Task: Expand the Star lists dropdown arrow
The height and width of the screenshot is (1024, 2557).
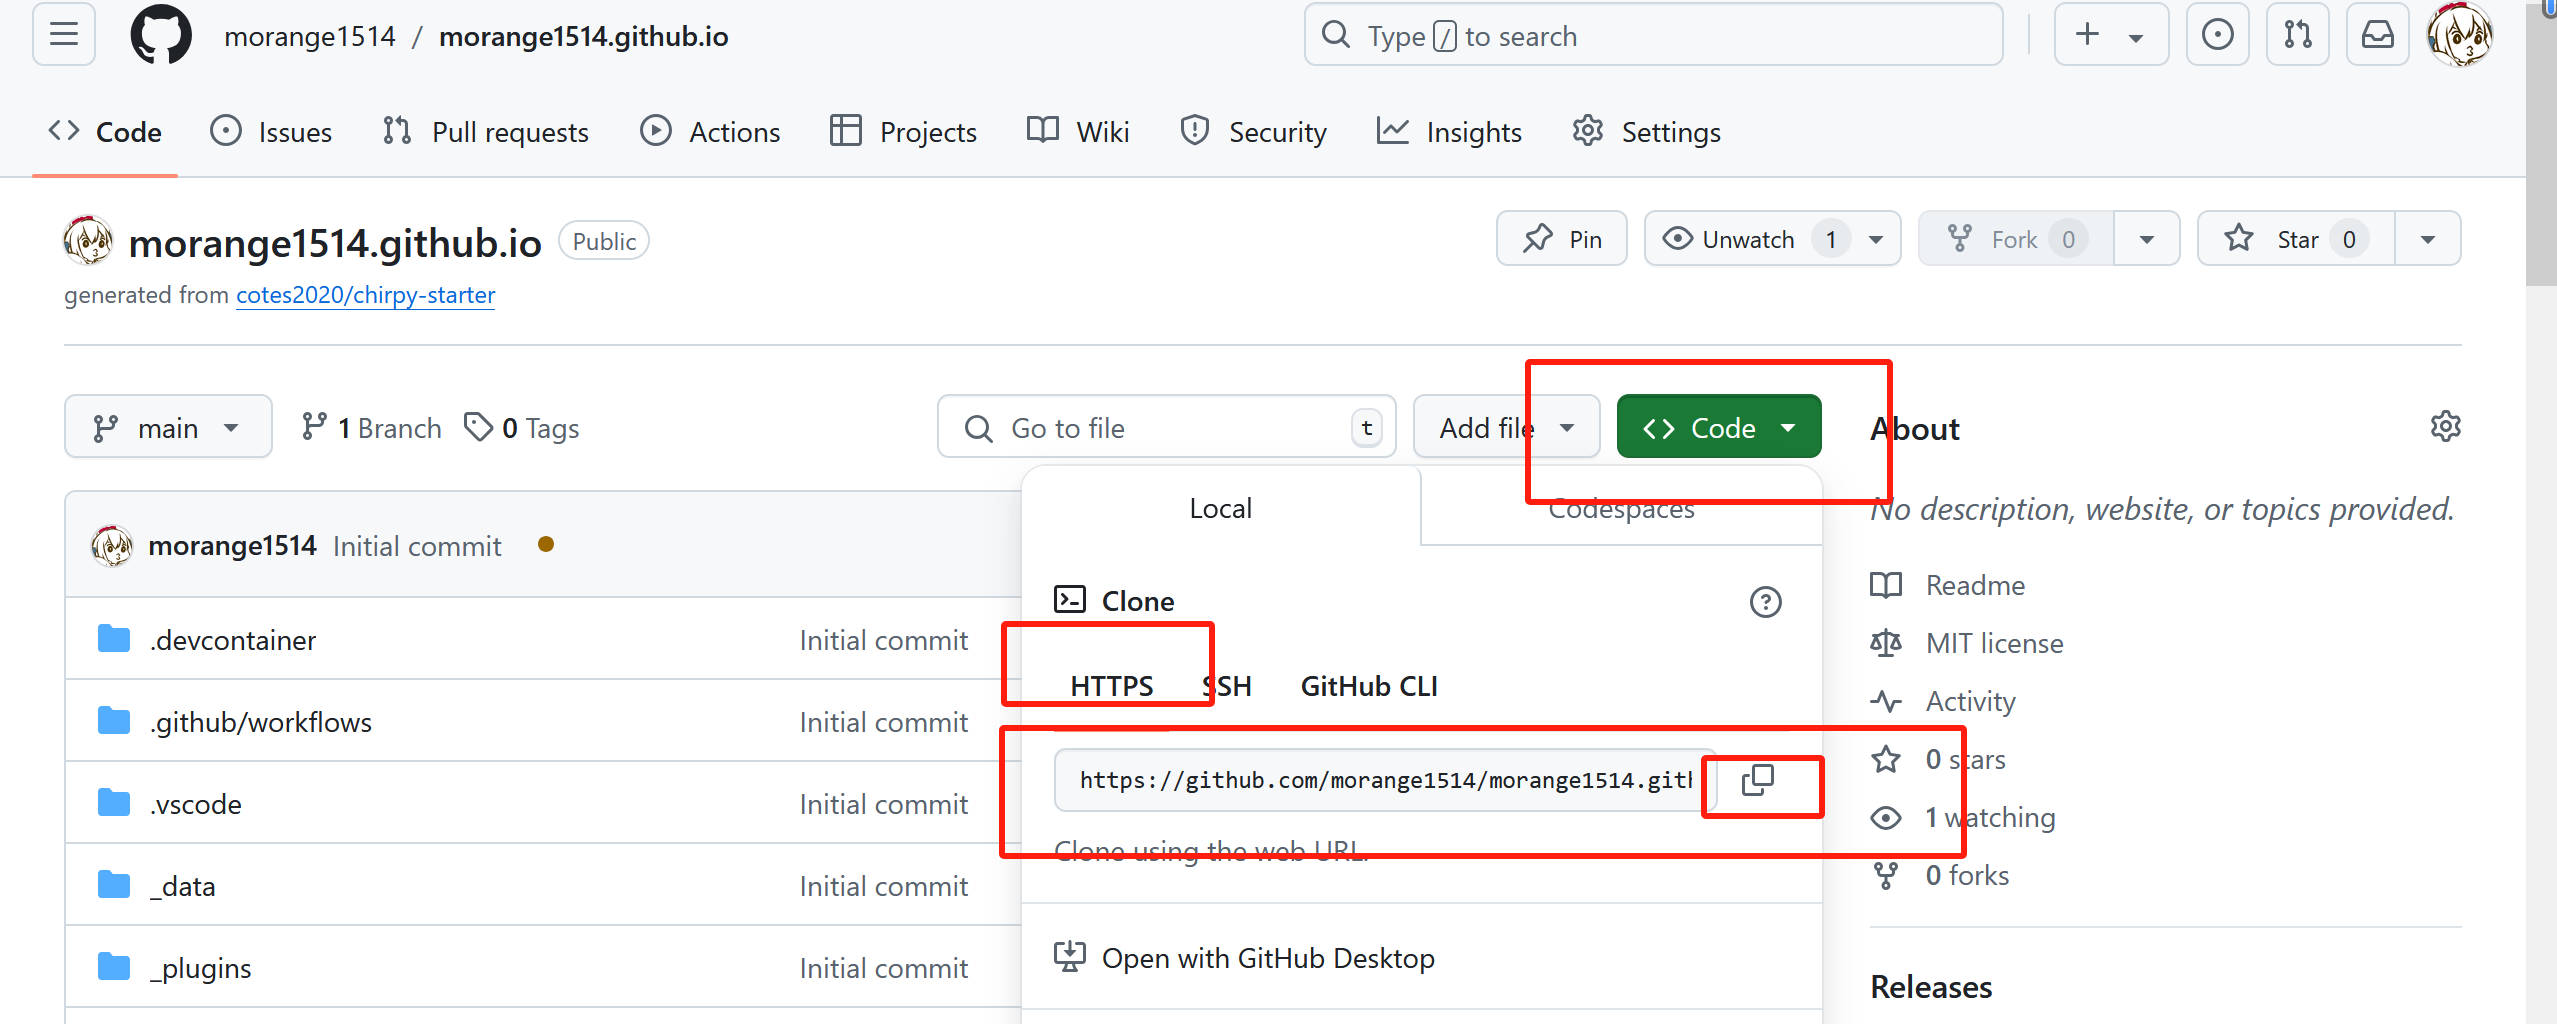Action: [x=2427, y=239]
